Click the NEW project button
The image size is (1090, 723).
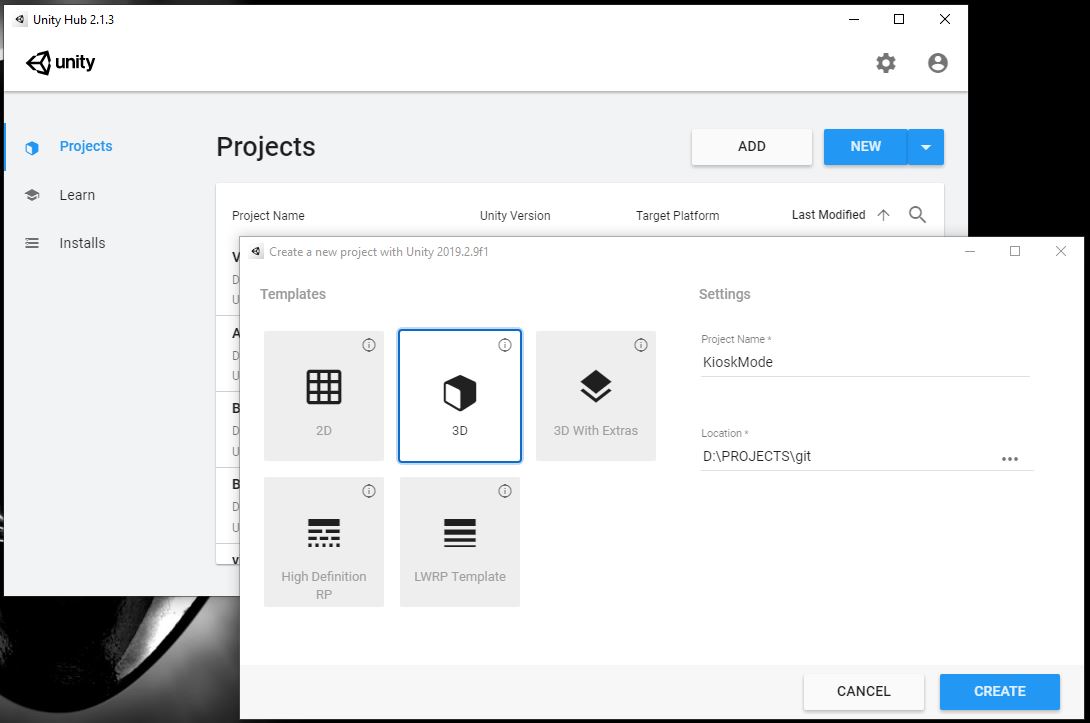(865, 147)
